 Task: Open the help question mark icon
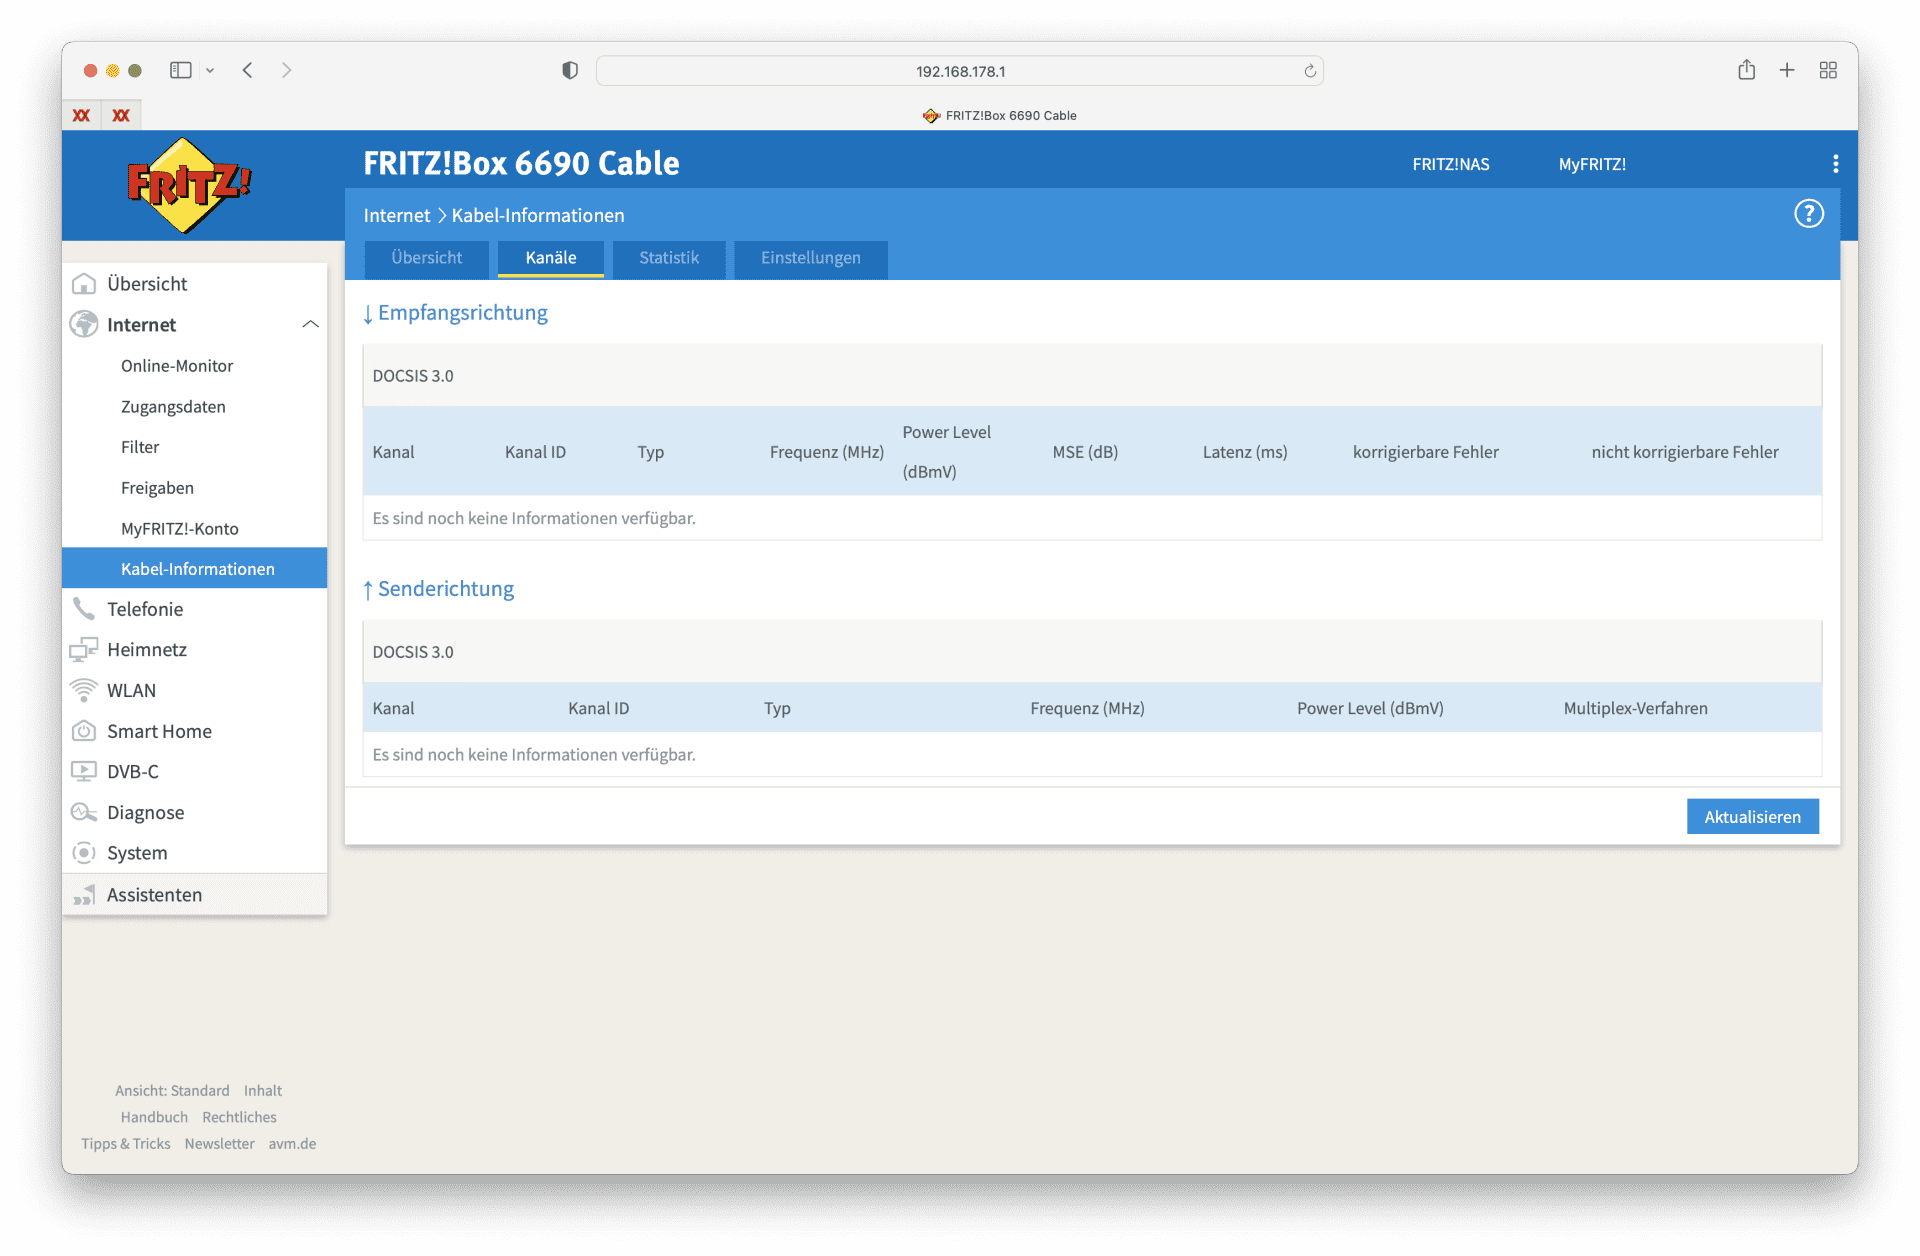(1808, 214)
